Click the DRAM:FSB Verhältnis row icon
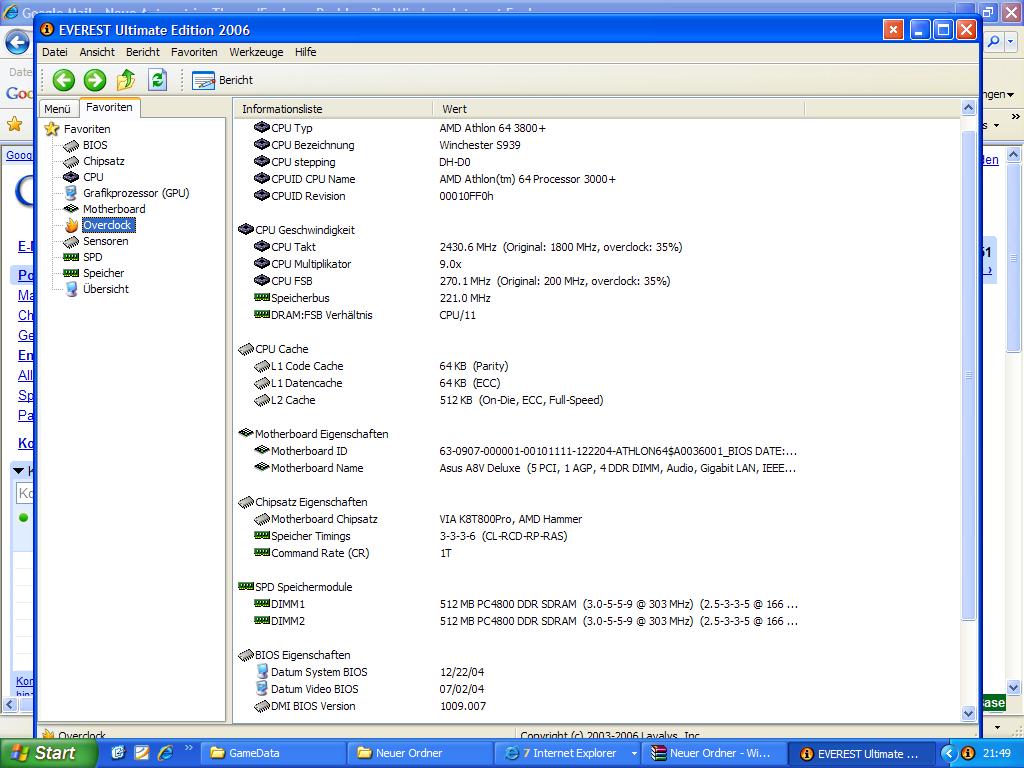 coord(262,314)
